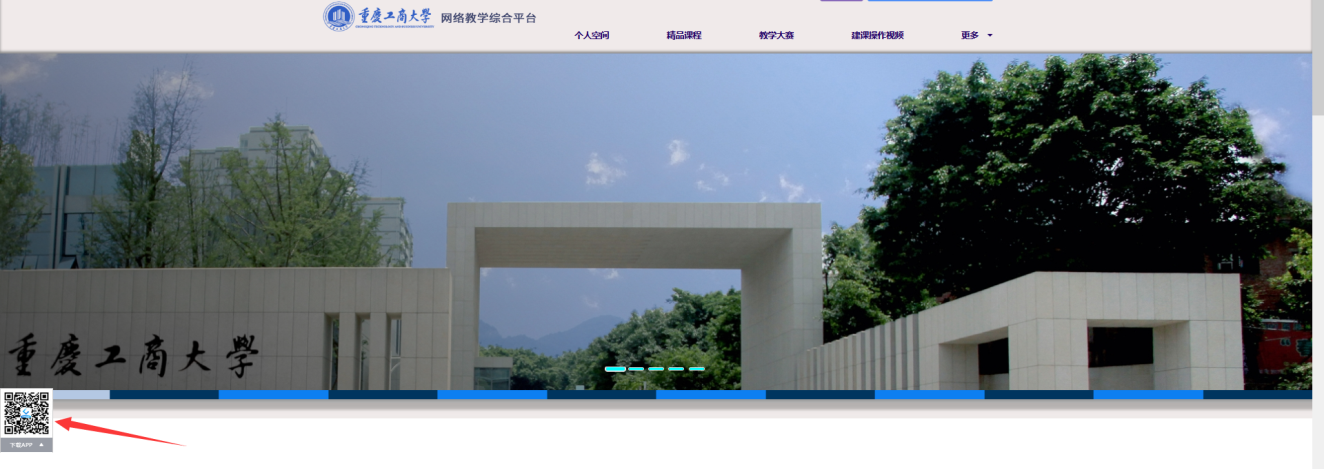Open the 个人空间 menu item

click(x=591, y=35)
